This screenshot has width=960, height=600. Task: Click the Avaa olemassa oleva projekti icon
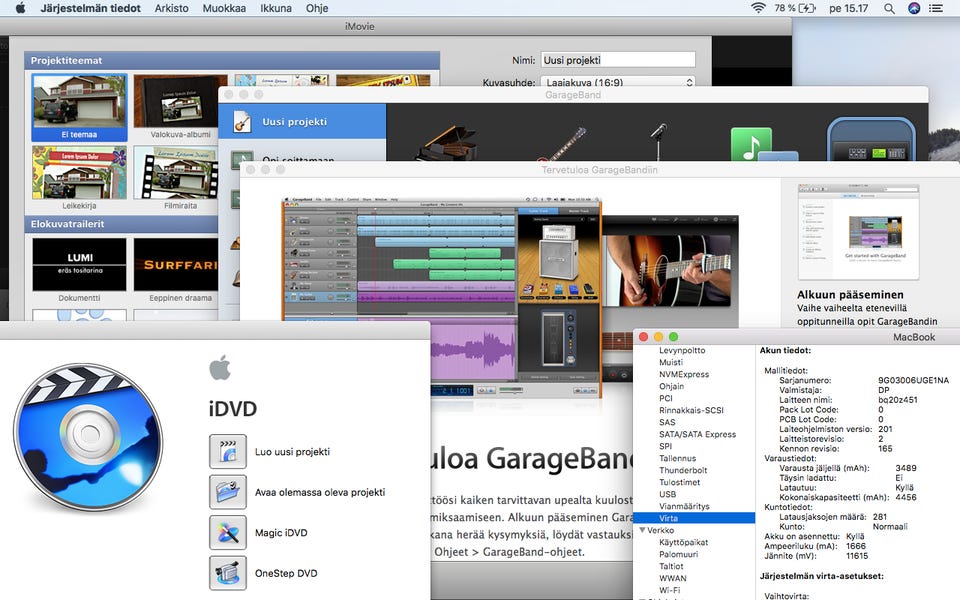pyautogui.click(x=228, y=492)
